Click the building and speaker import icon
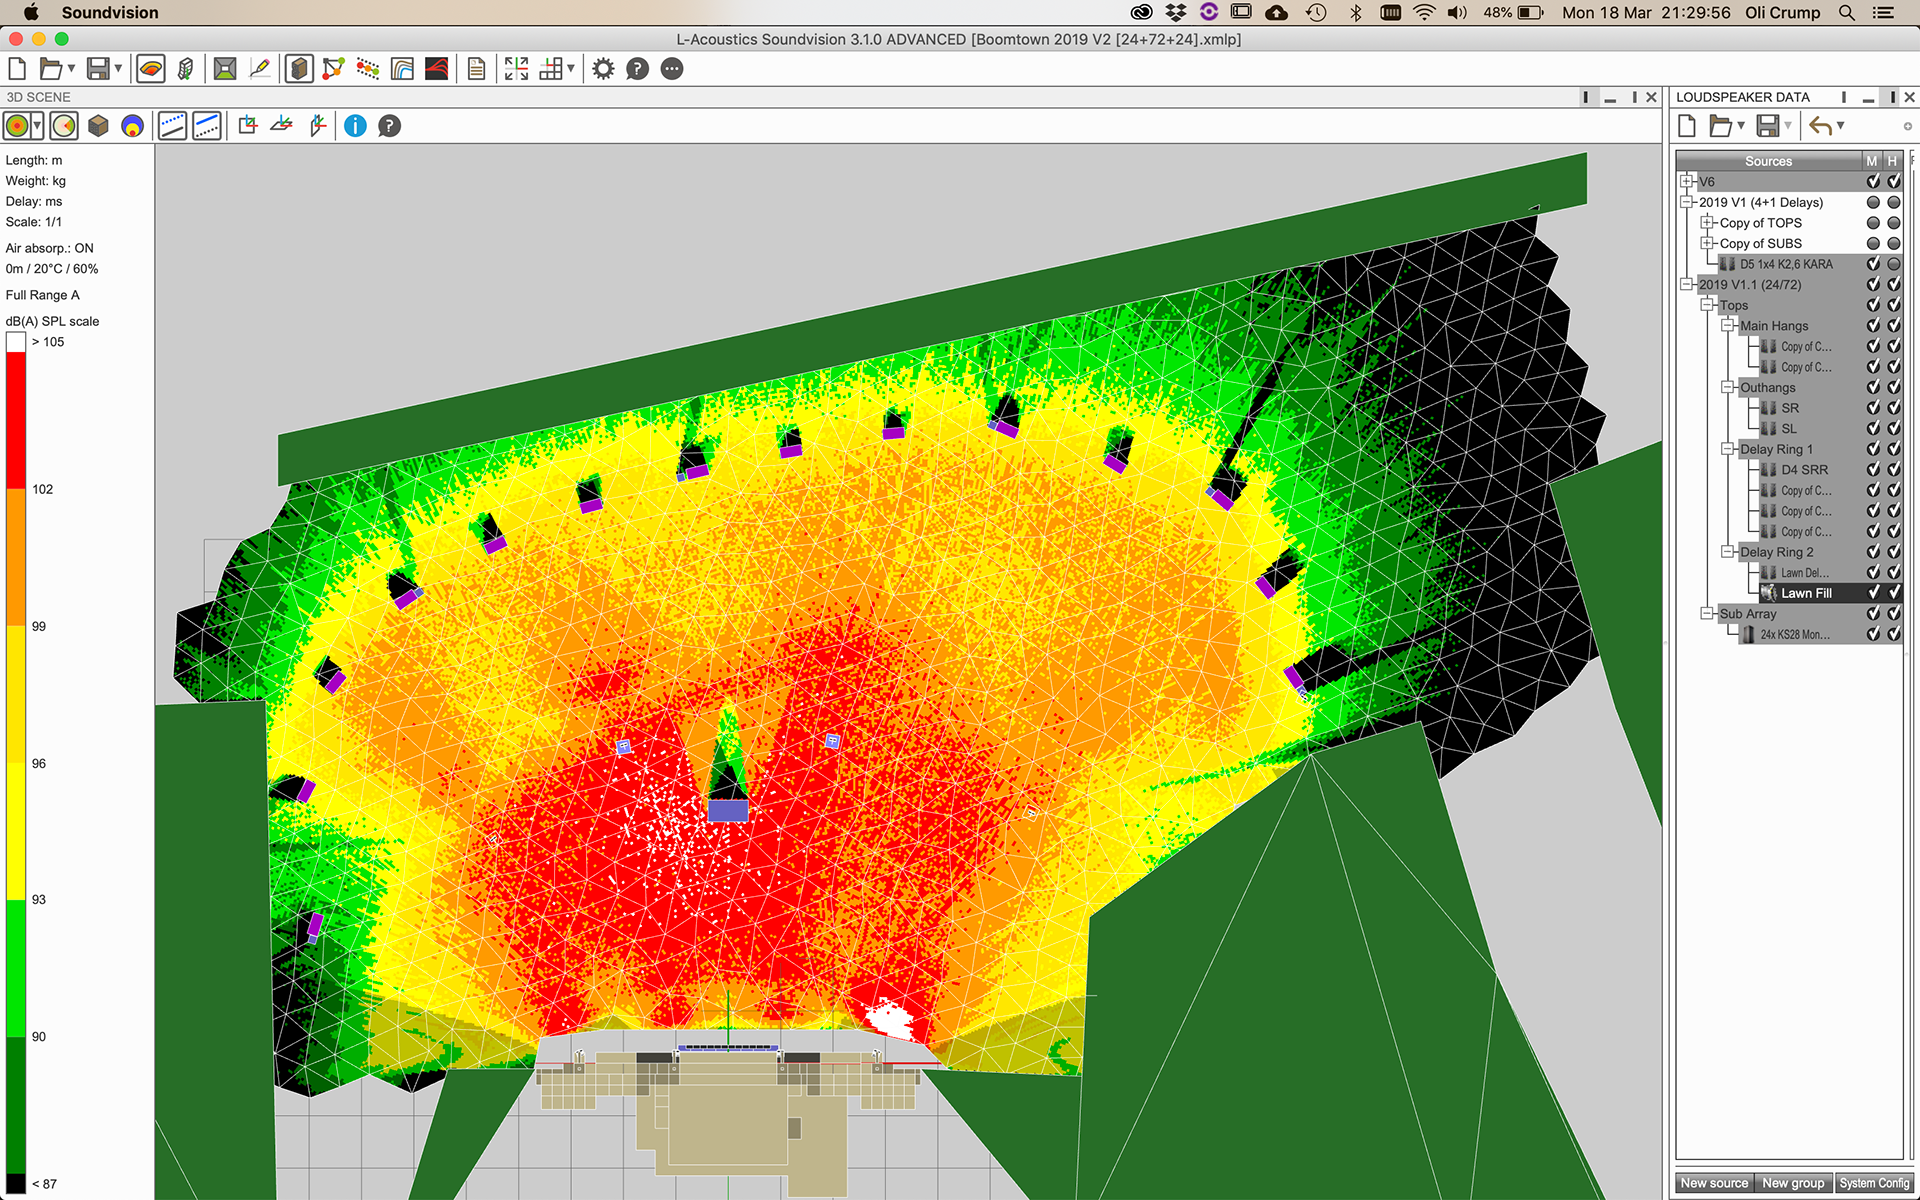 coord(185,69)
